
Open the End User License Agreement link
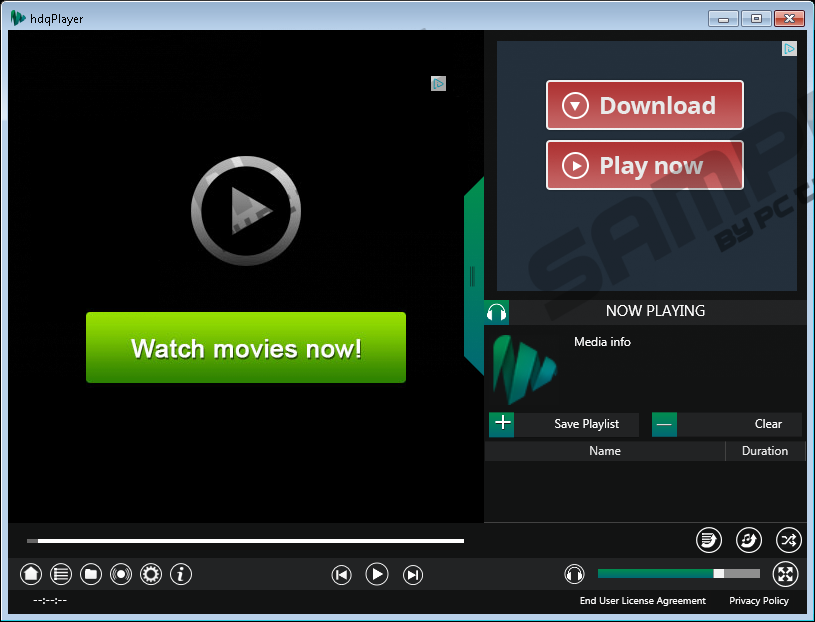point(642,601)
